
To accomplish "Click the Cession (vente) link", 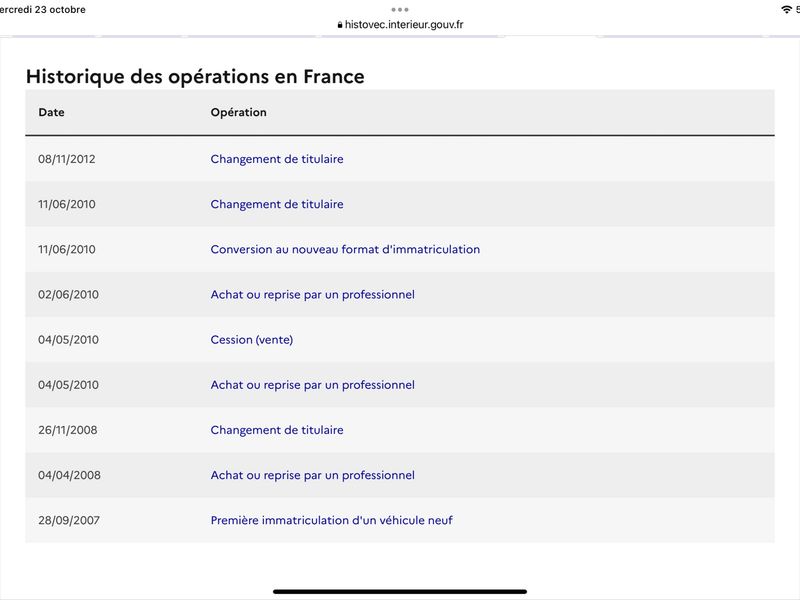I will (252, 340).
